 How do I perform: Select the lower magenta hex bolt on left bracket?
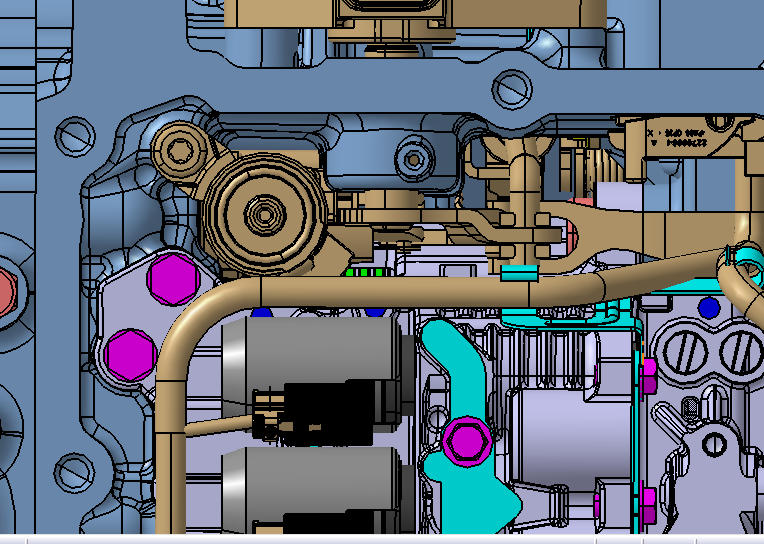(x=131, y=353)
